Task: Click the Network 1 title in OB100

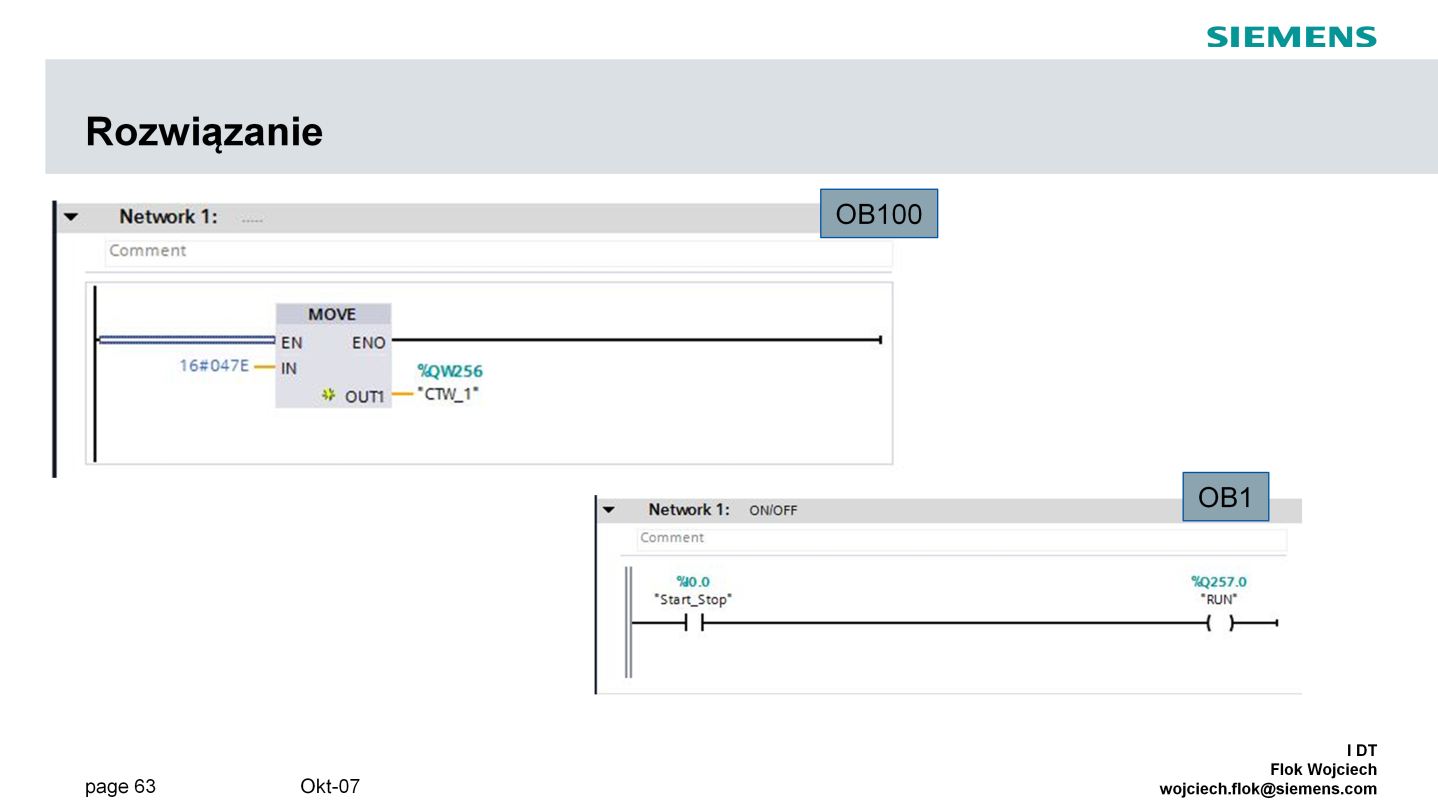Action: coord(168,217)
